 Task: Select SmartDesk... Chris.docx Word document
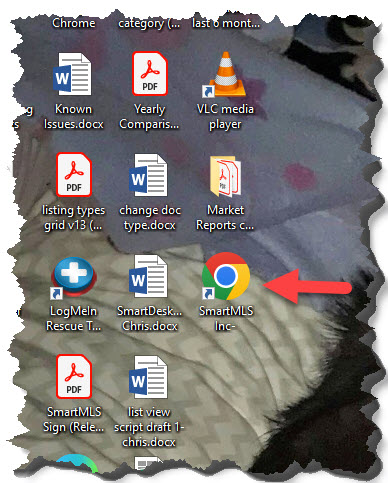148,276
